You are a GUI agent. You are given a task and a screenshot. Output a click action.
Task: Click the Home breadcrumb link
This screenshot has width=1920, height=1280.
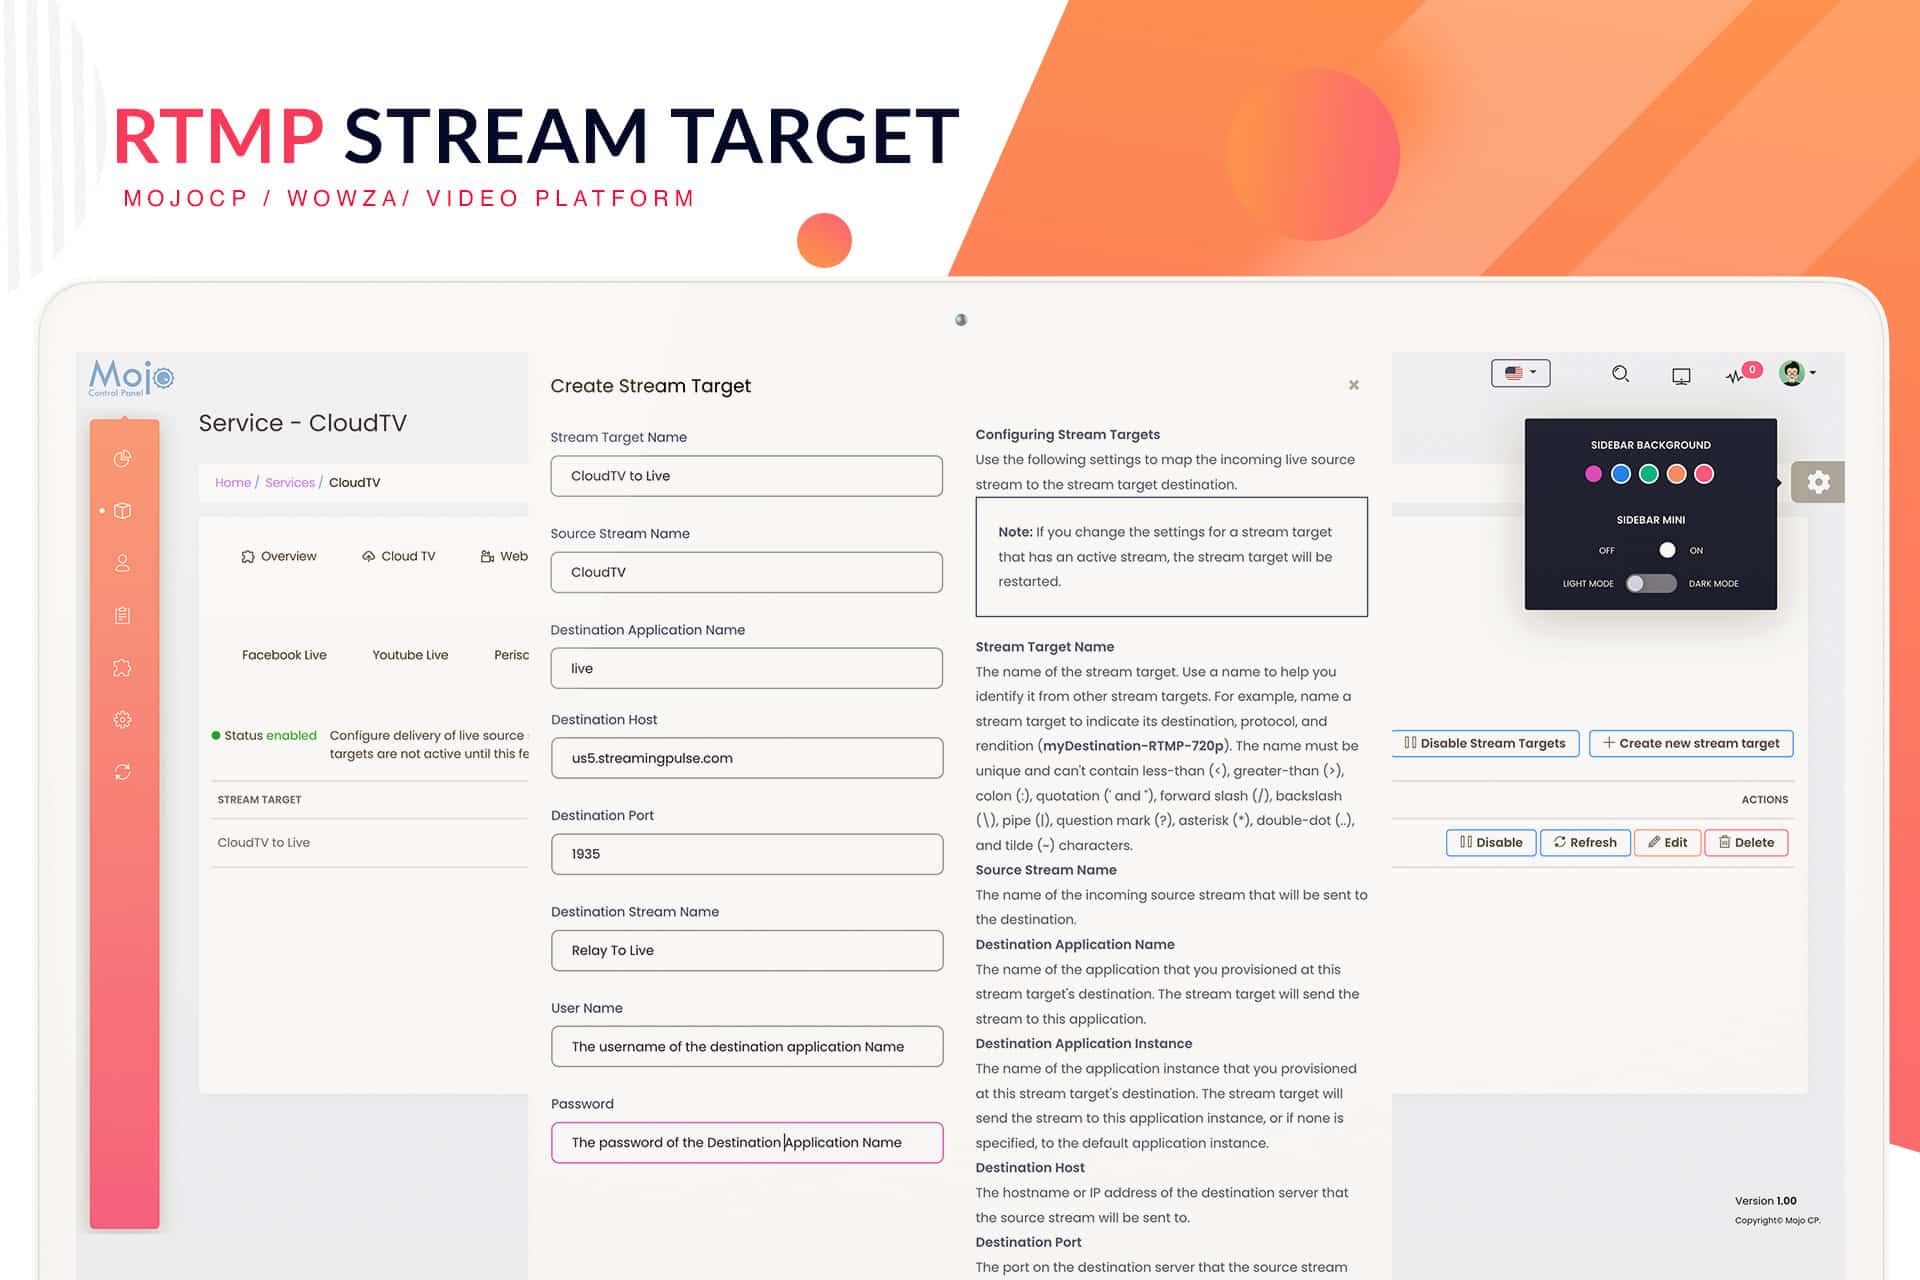click(x=233, y=482)
